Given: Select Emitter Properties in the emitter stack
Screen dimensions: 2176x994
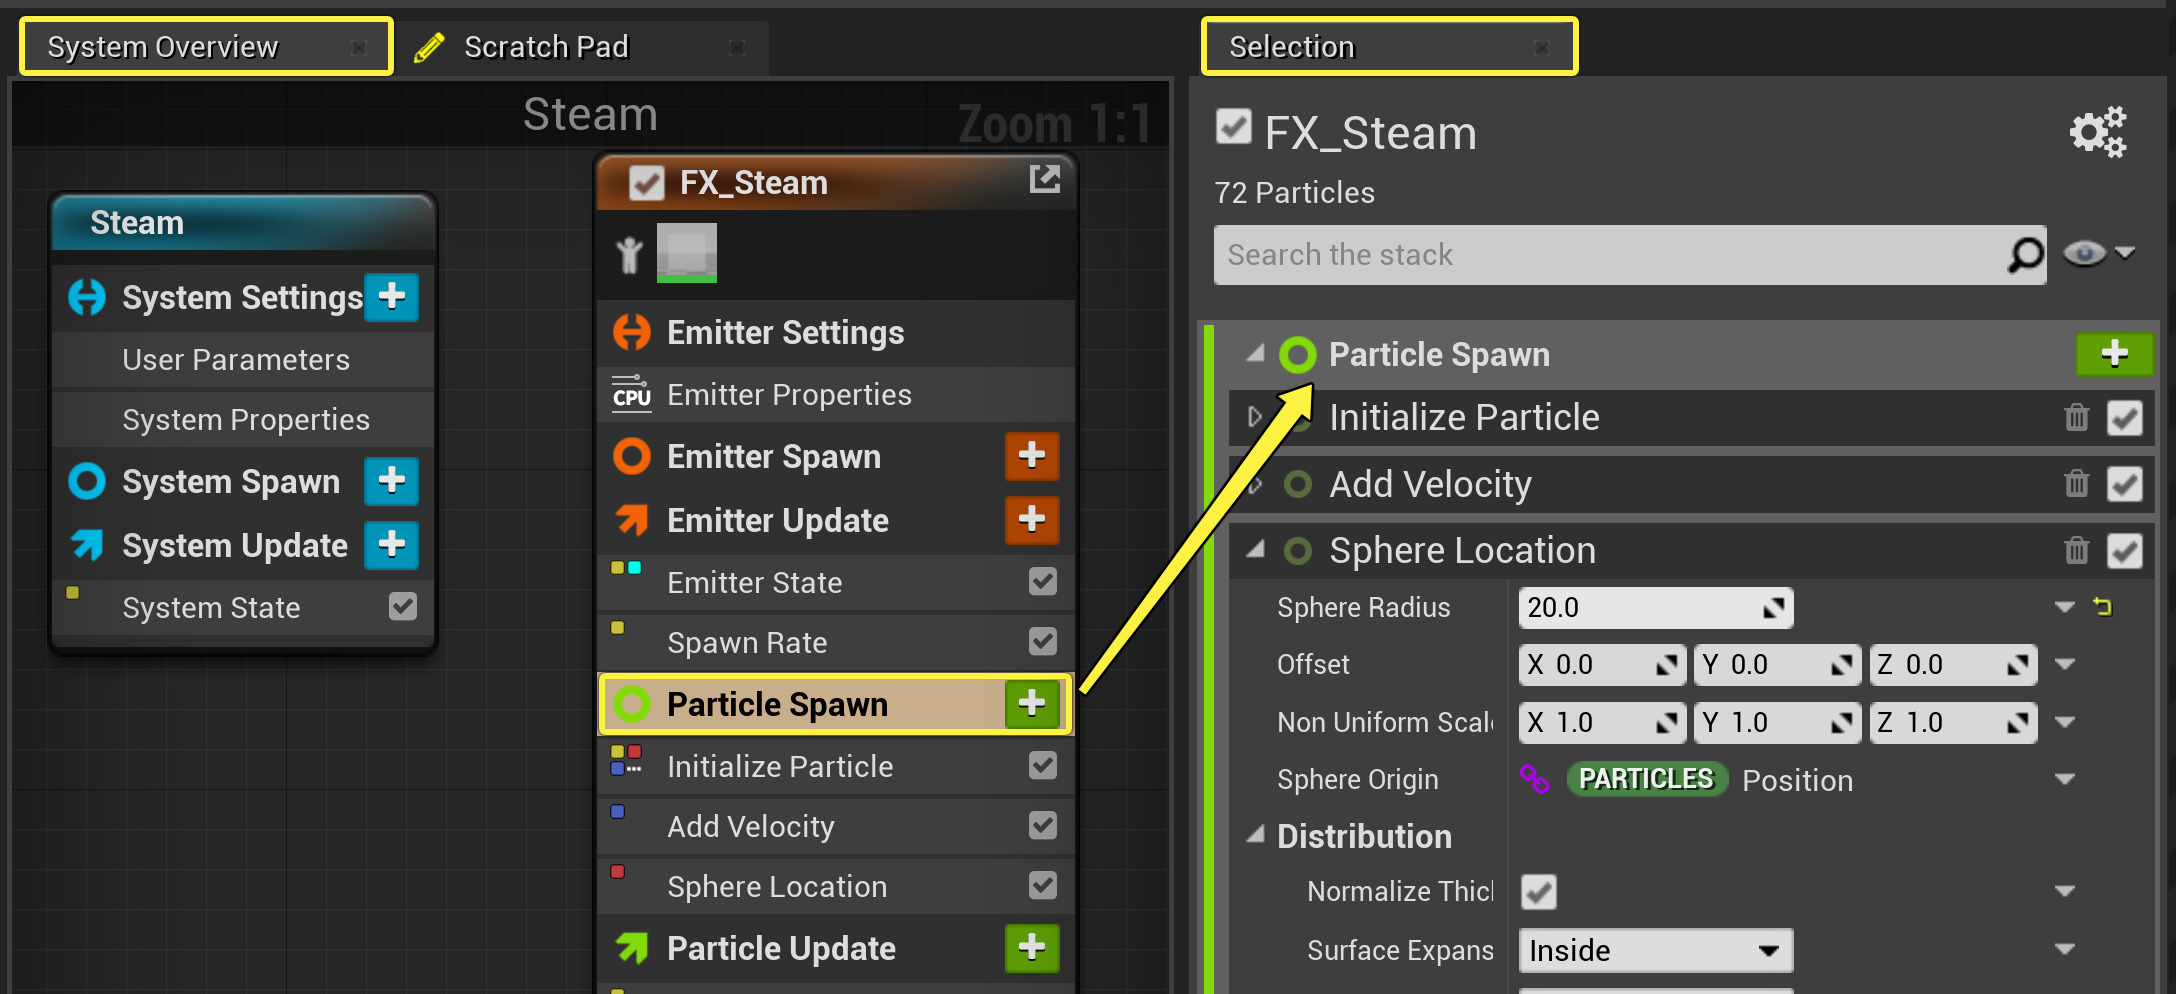Looking at the screenshot, I should (788, 395).
